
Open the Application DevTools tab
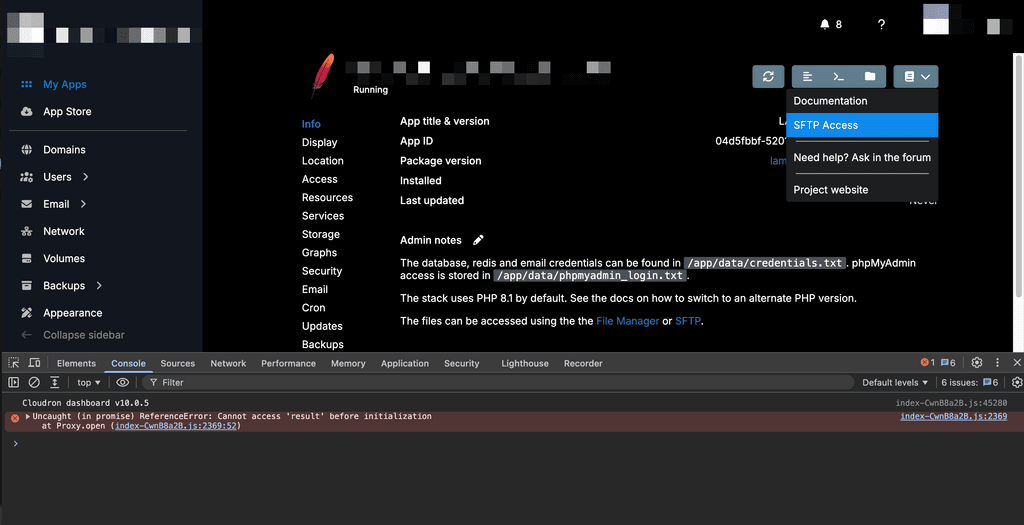click(x=405, y=363)
